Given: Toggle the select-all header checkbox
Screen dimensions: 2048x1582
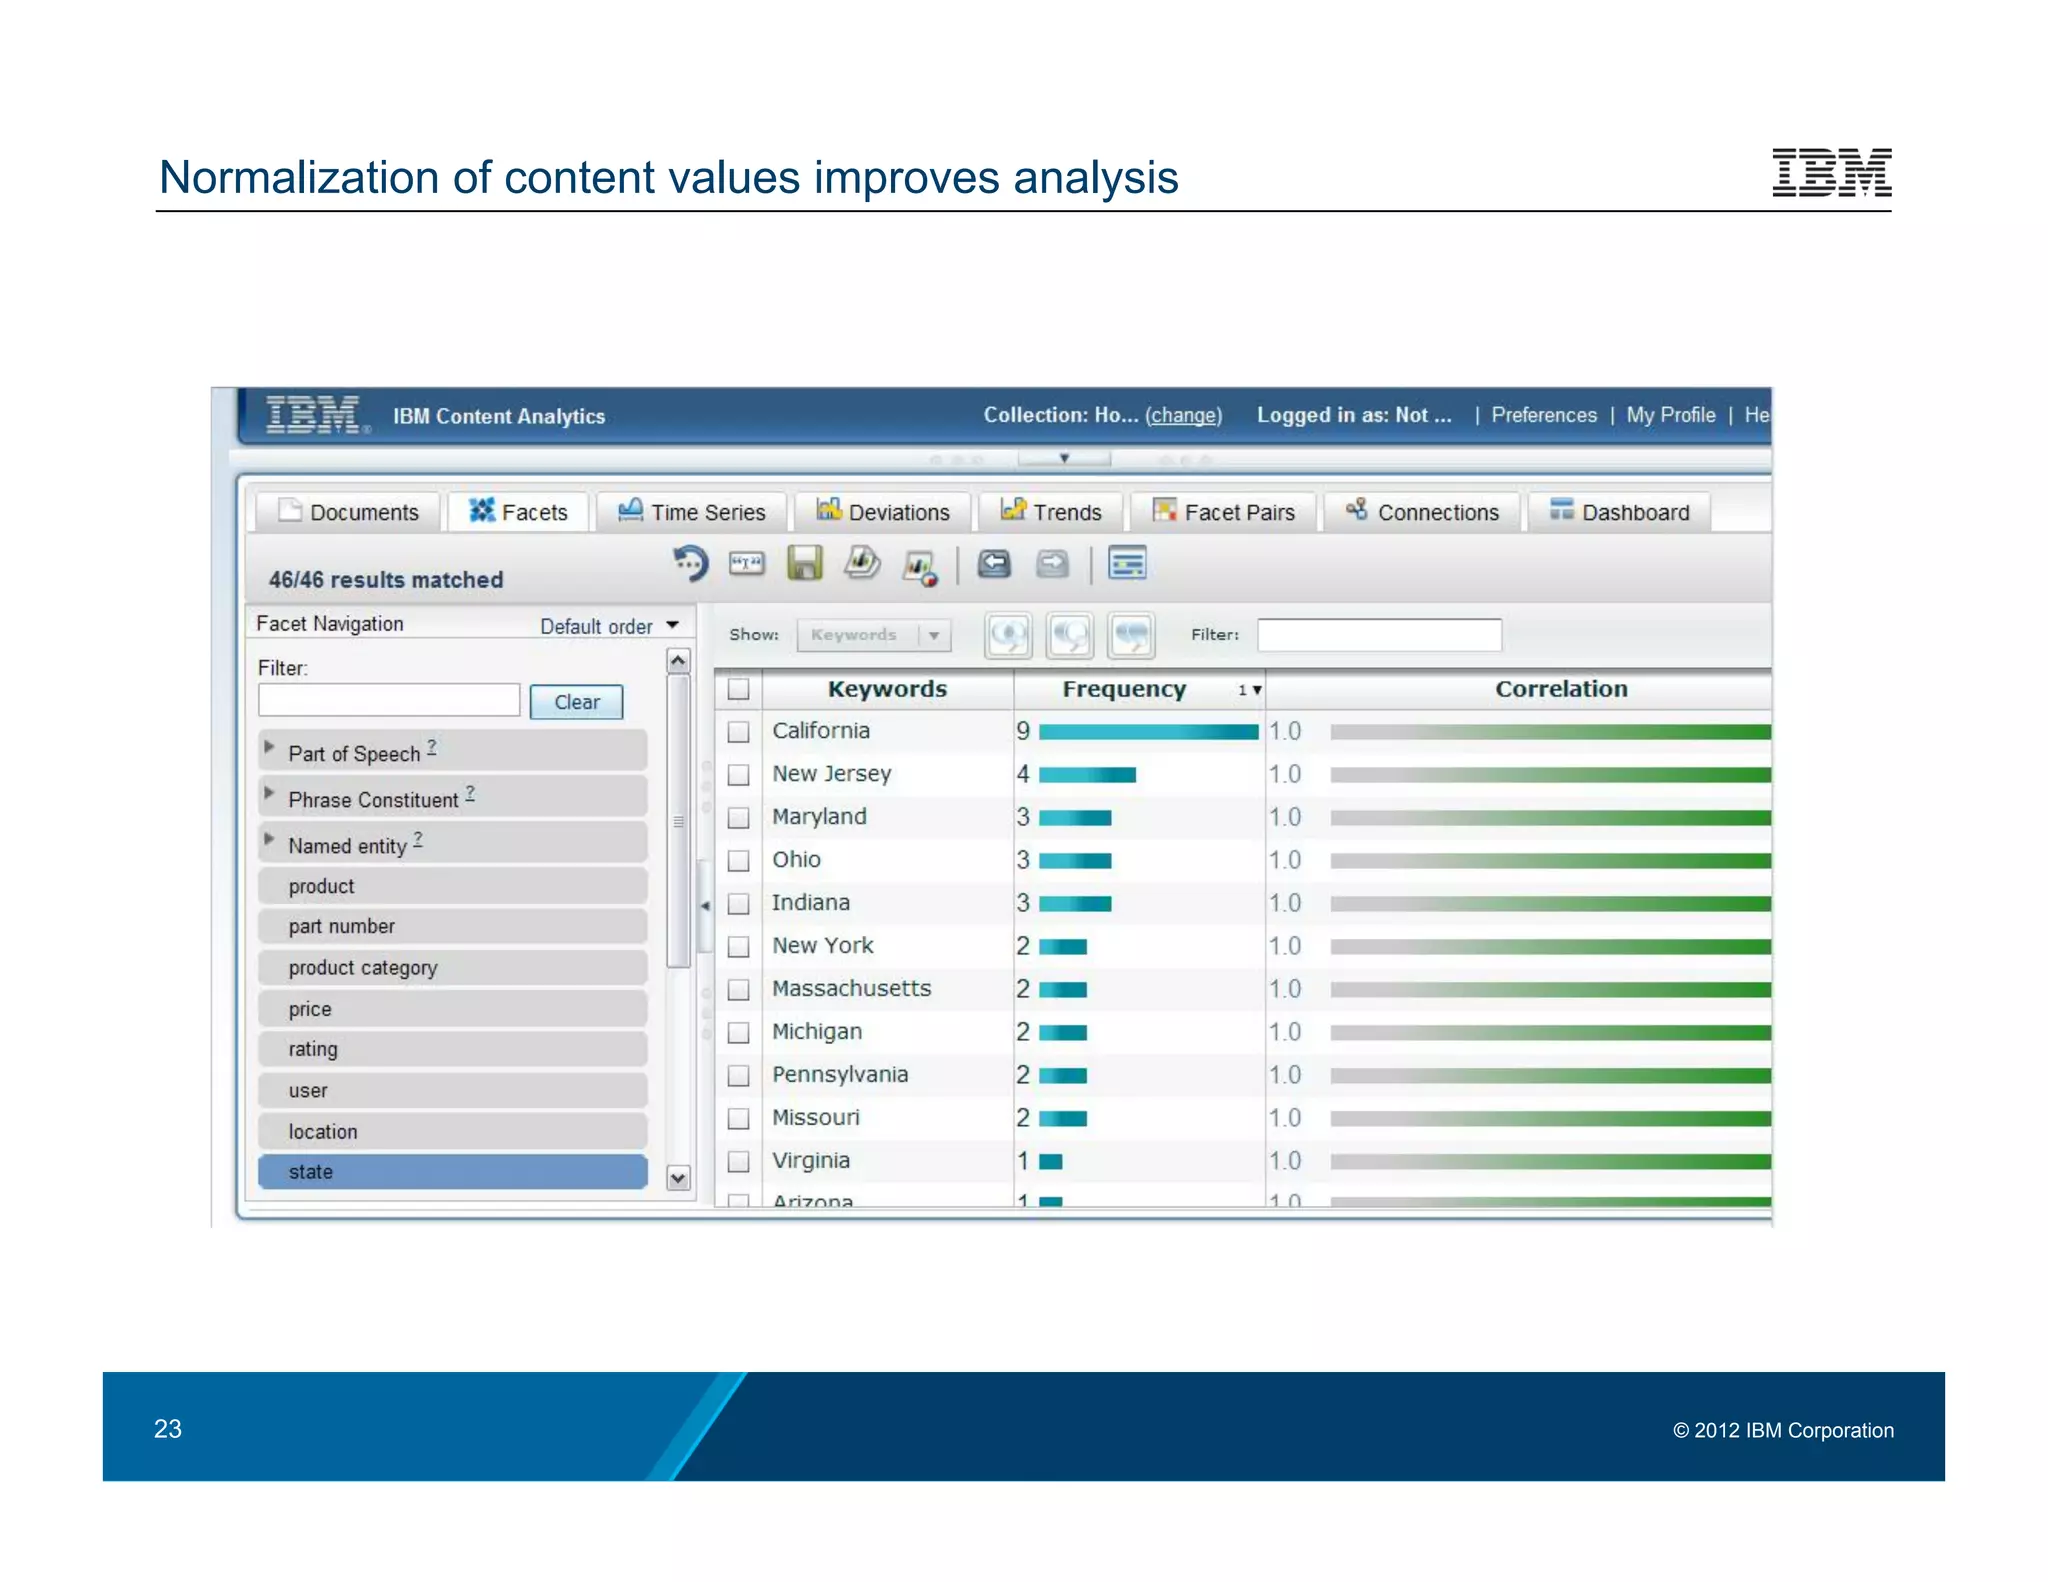Looking at the screenshot, I should click(x=739, y=689).
